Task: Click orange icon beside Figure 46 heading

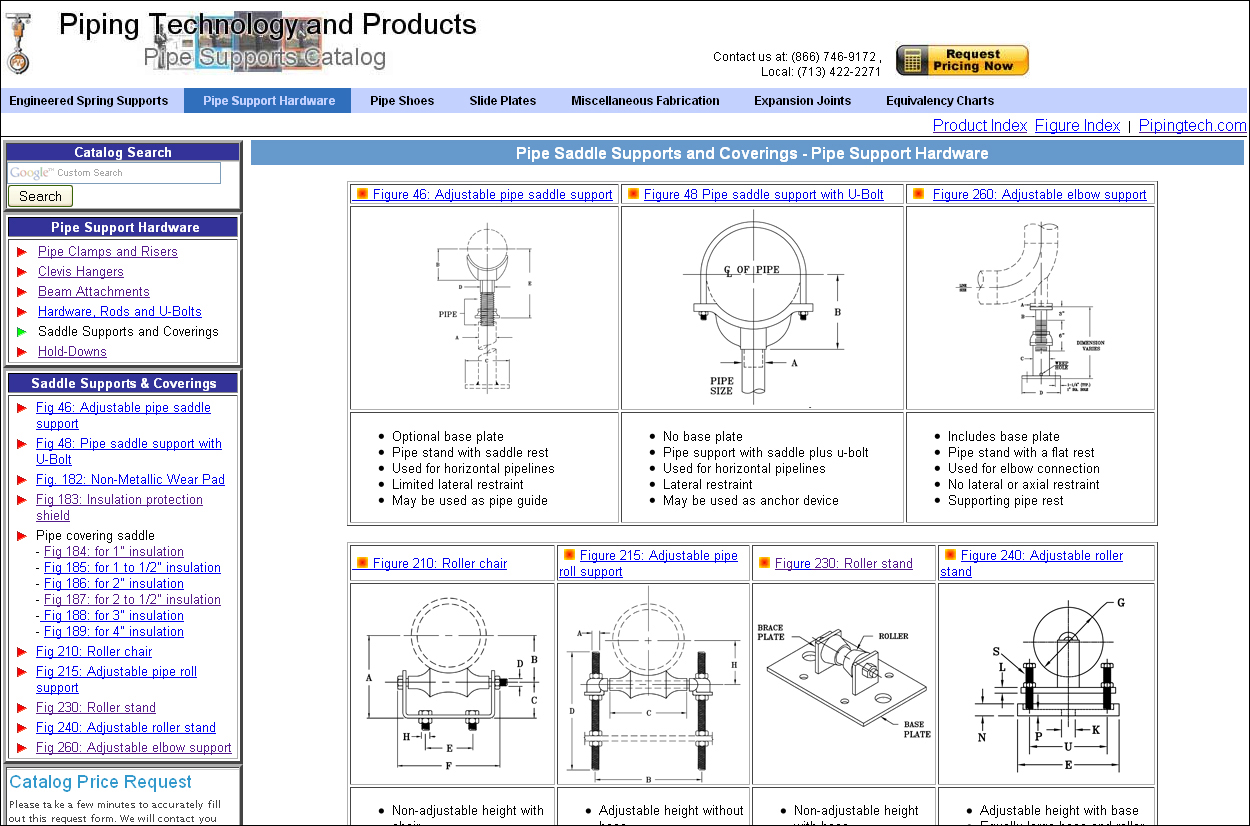Action: [363, 194]
